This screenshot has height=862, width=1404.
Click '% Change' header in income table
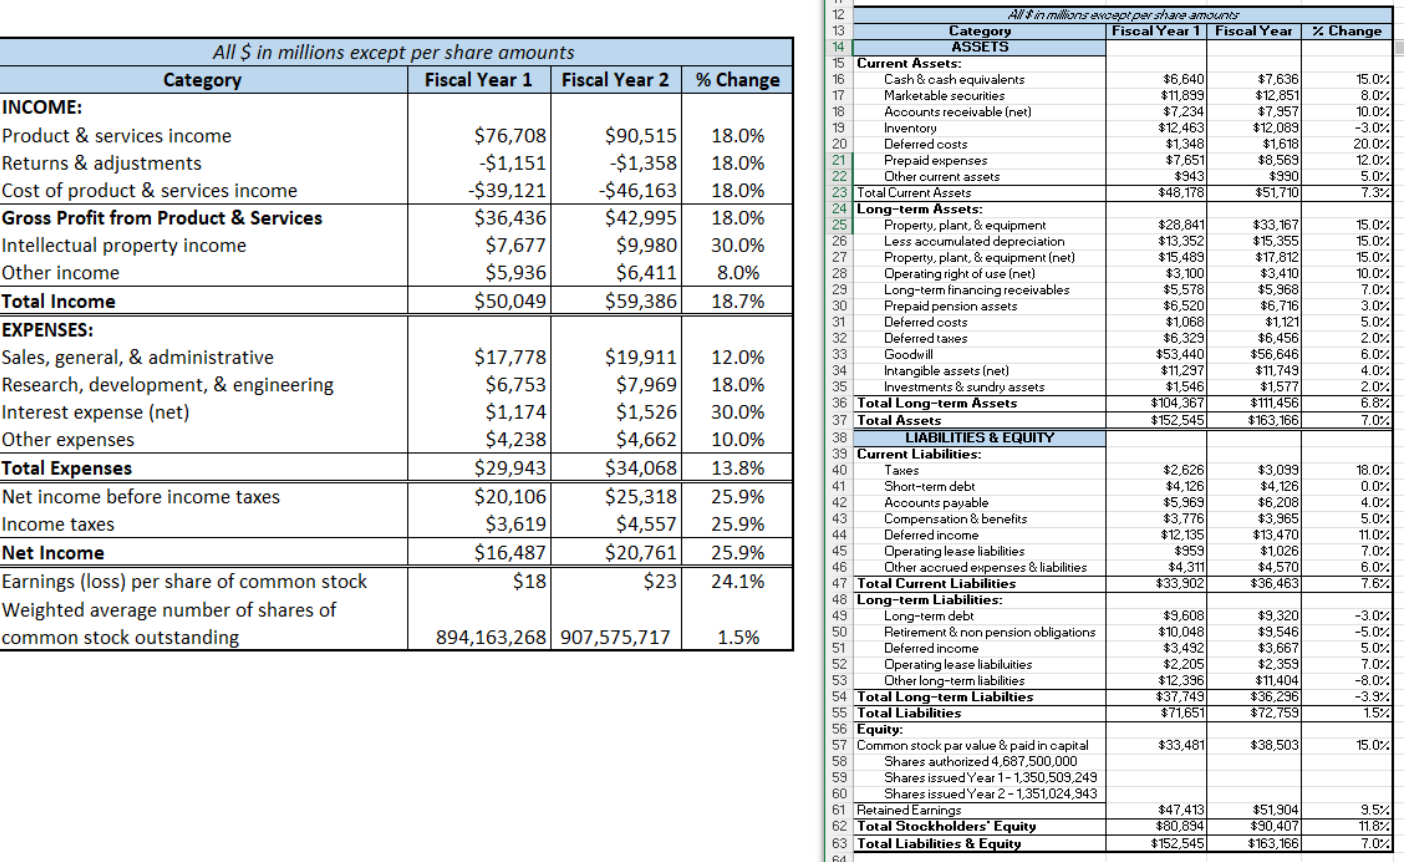coord(738,80)
